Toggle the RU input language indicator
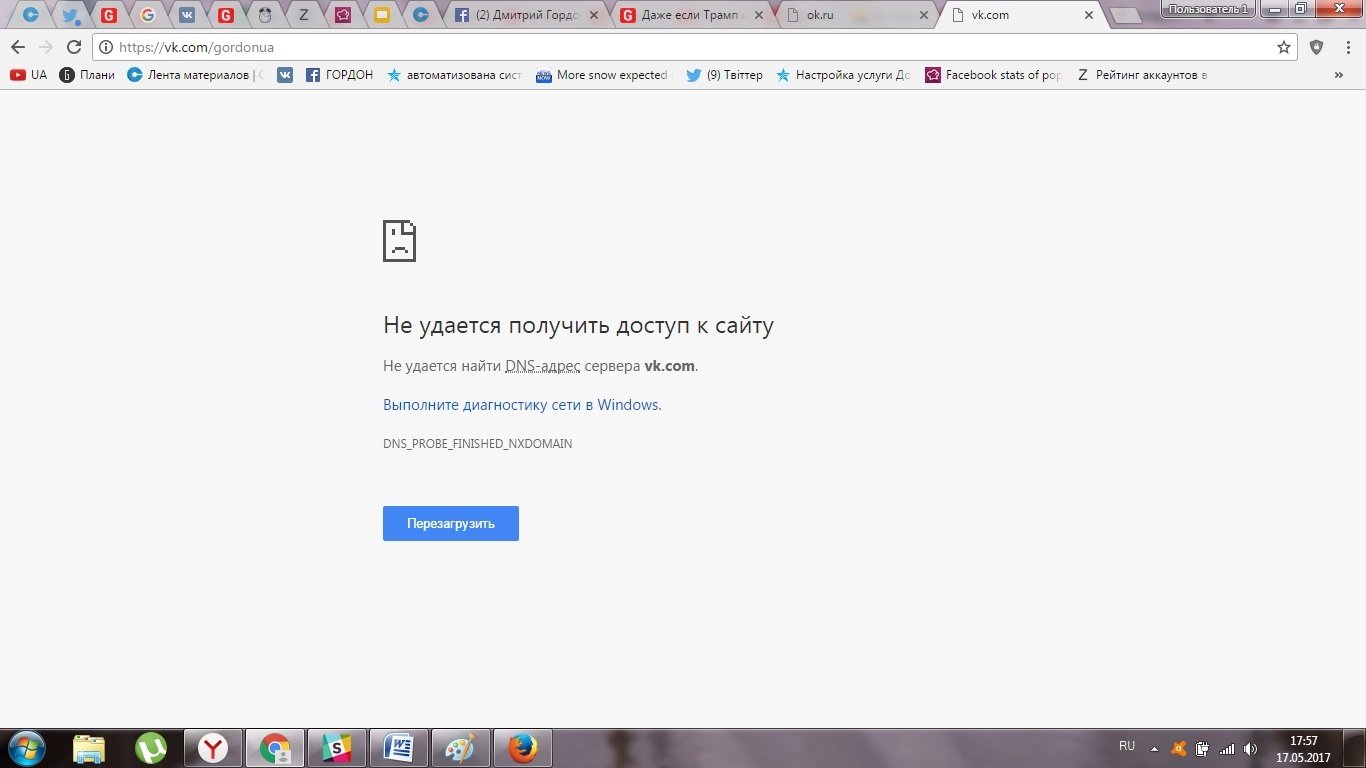Image resolution: width=1366 pixels, height=768 pixels. (x=1127, y=746)
